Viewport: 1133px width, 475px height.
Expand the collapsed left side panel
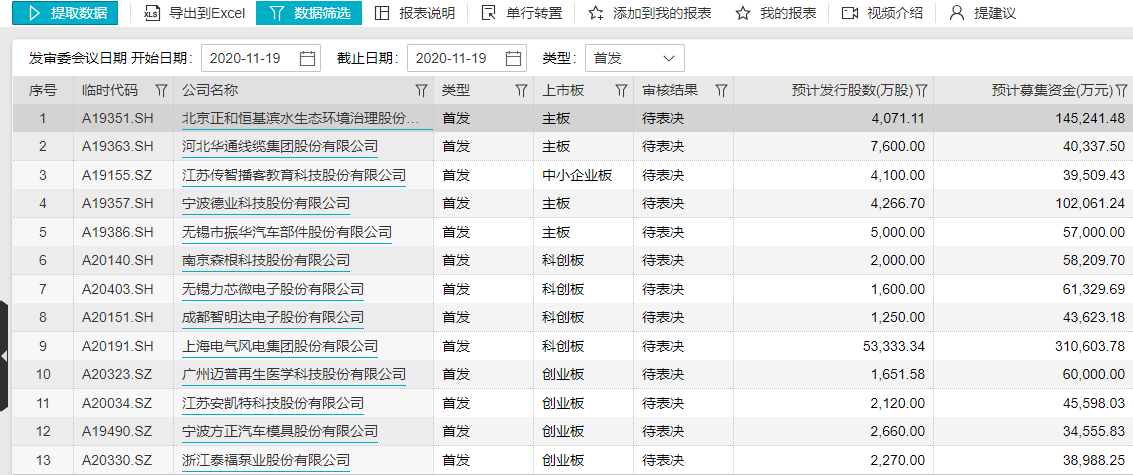(4, 356)
